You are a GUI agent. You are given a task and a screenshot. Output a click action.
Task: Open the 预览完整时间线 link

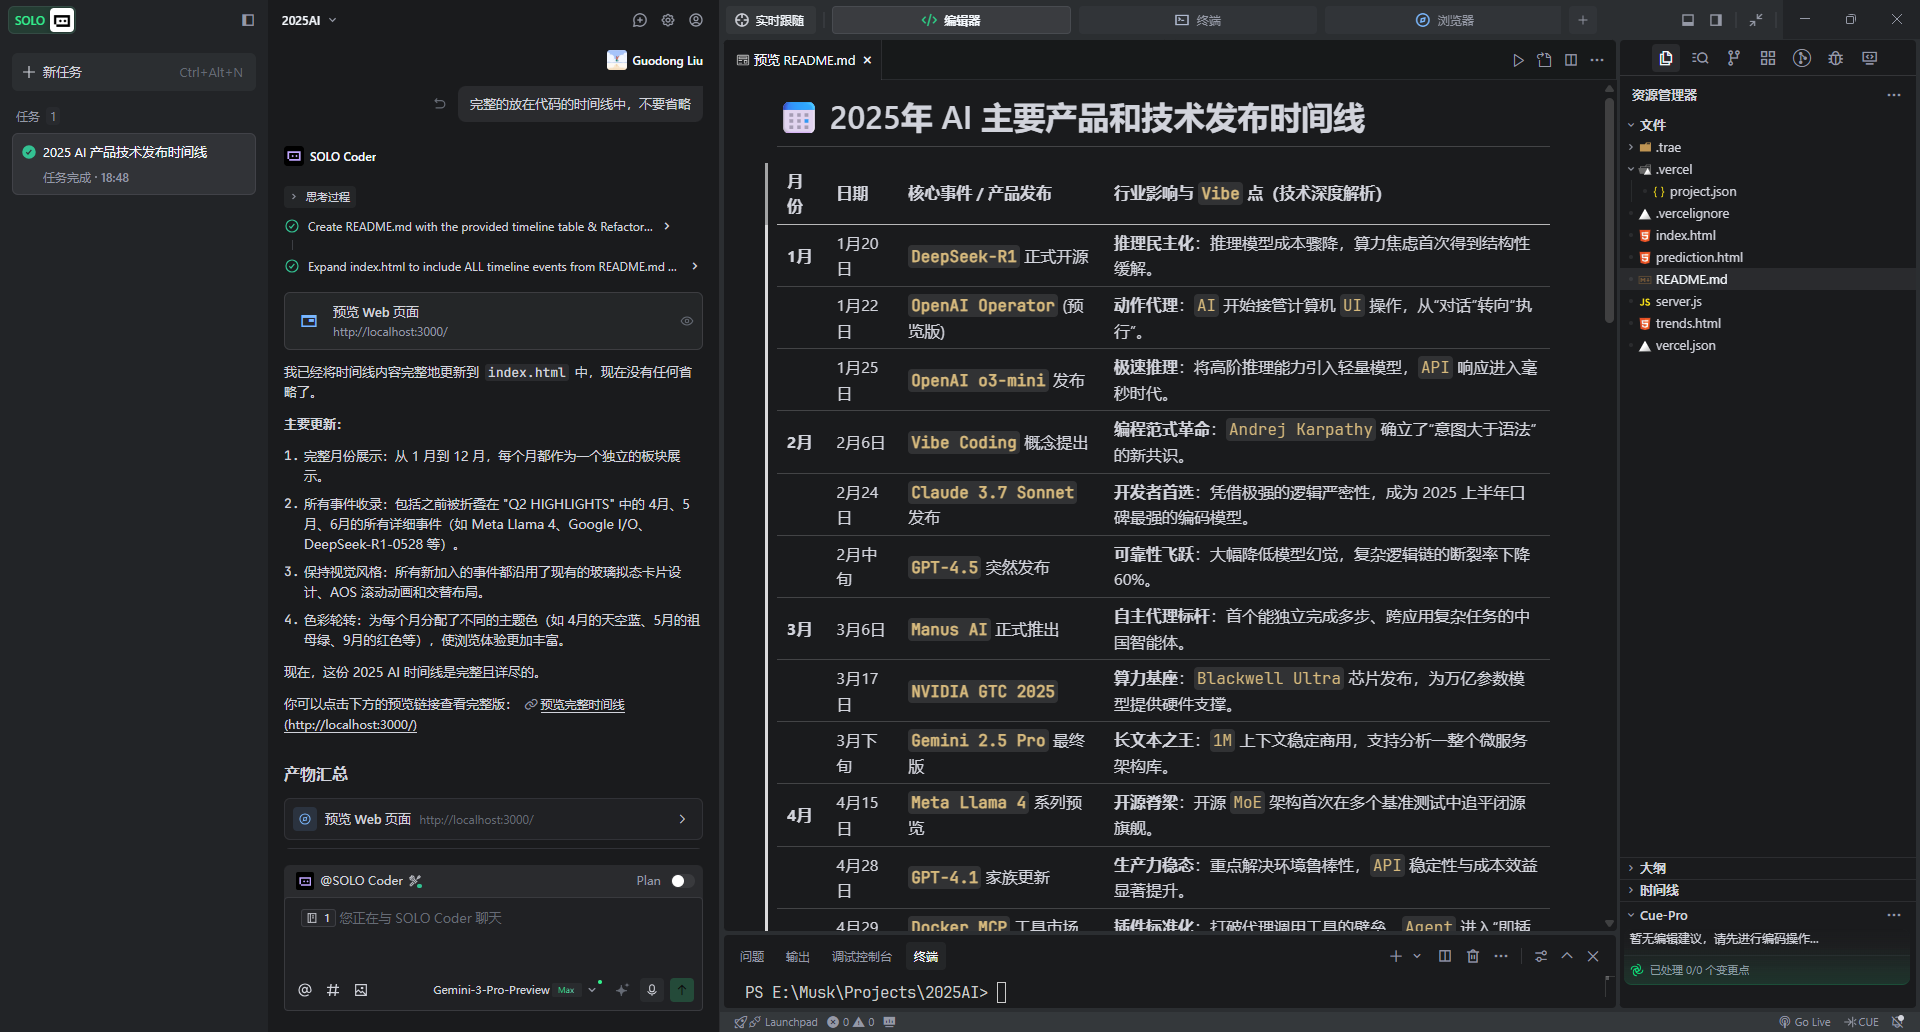point(582,705)
